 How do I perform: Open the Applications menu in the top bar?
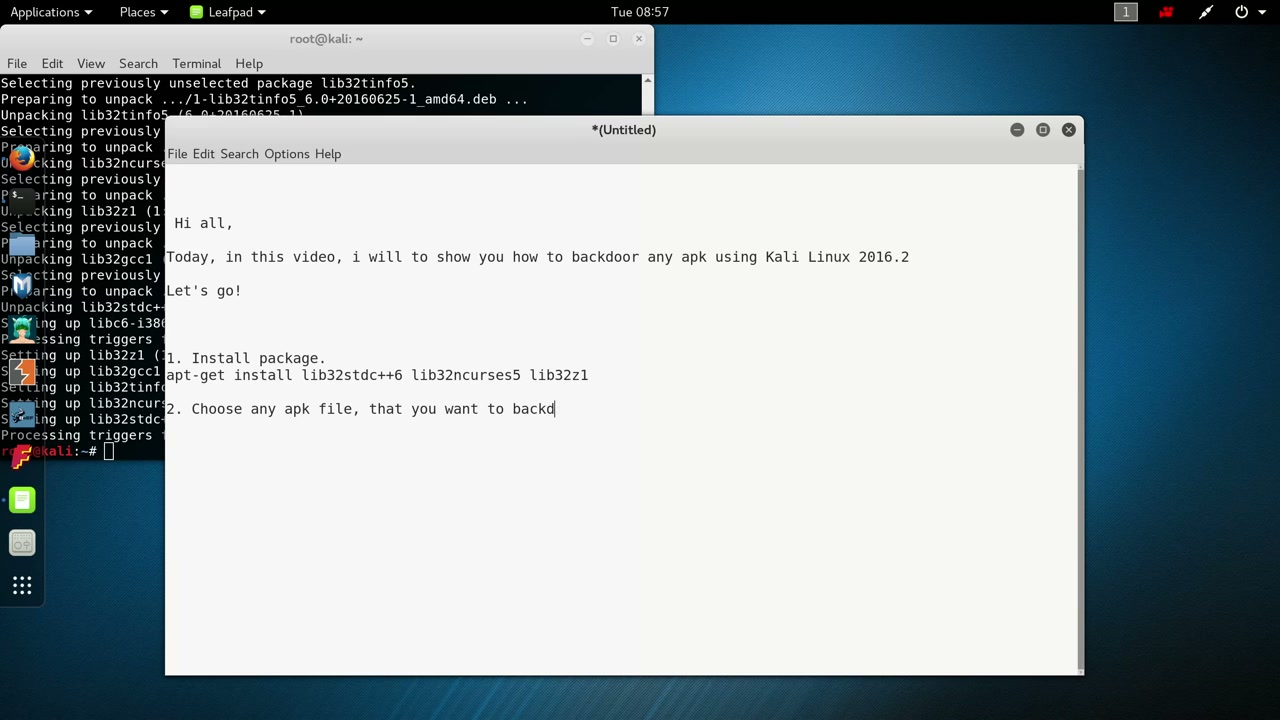coord(51,12)
